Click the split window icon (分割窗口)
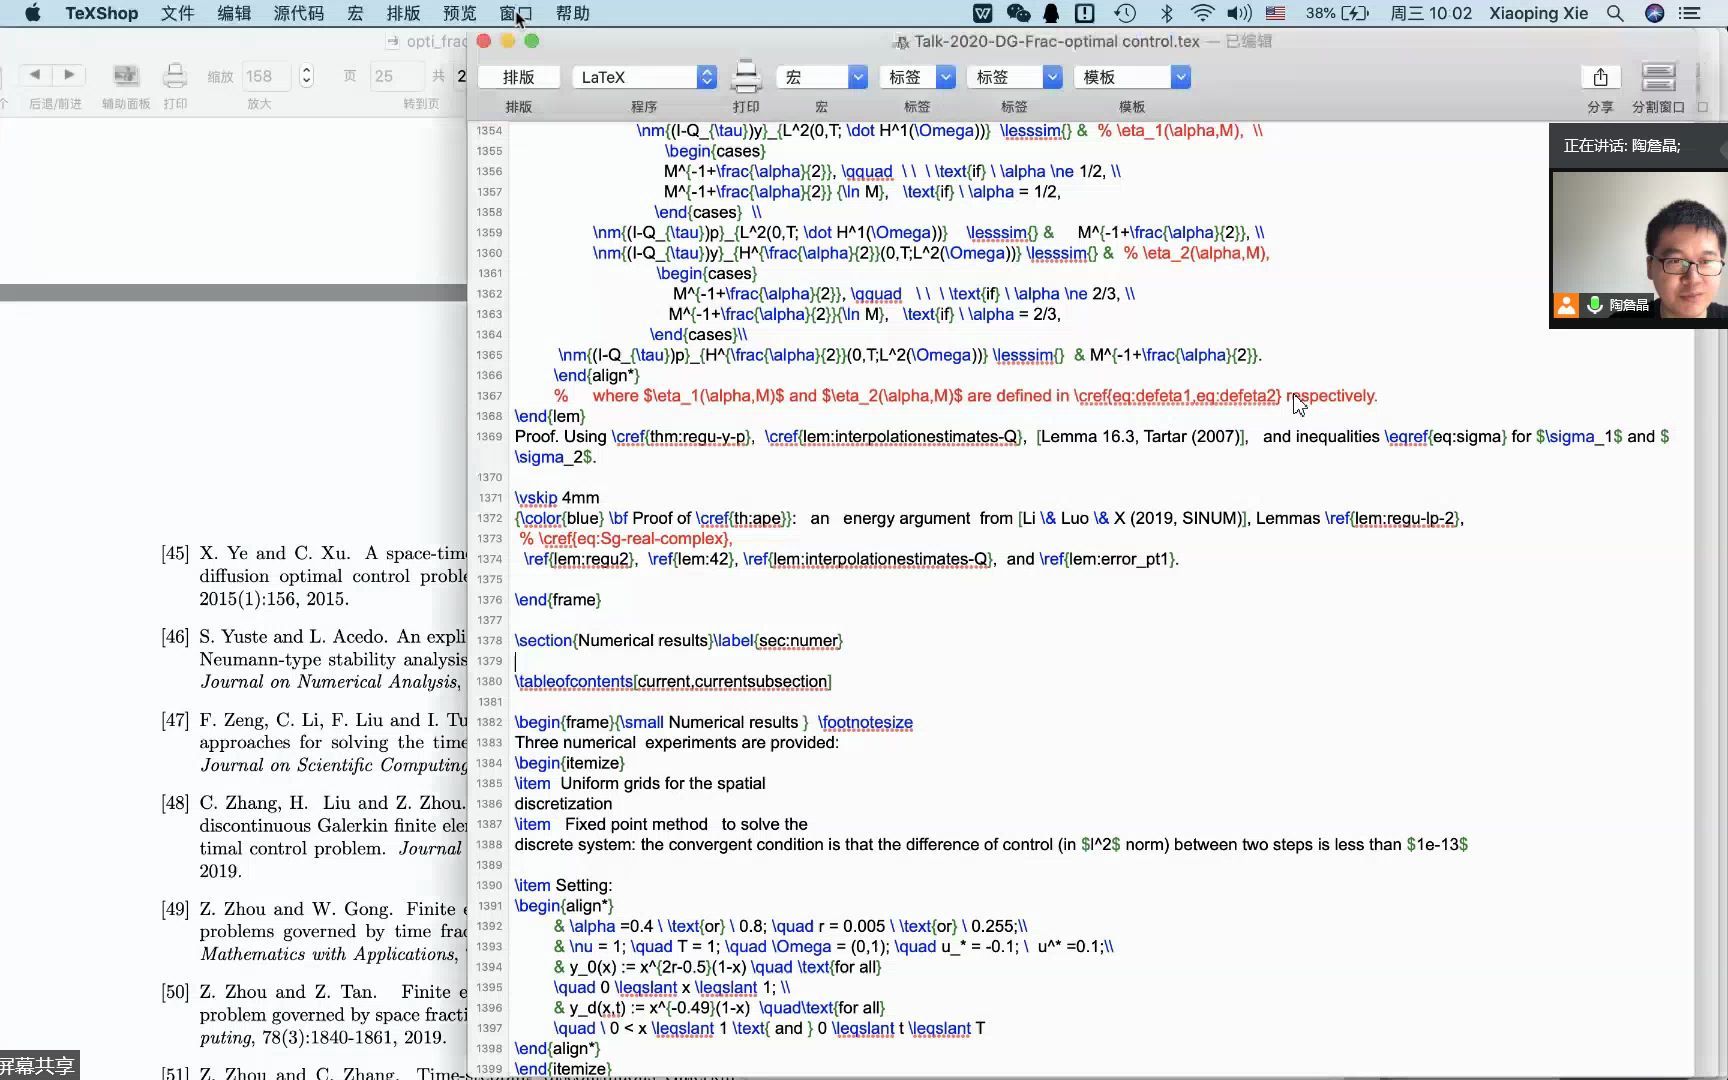 tap(1658, 77)
